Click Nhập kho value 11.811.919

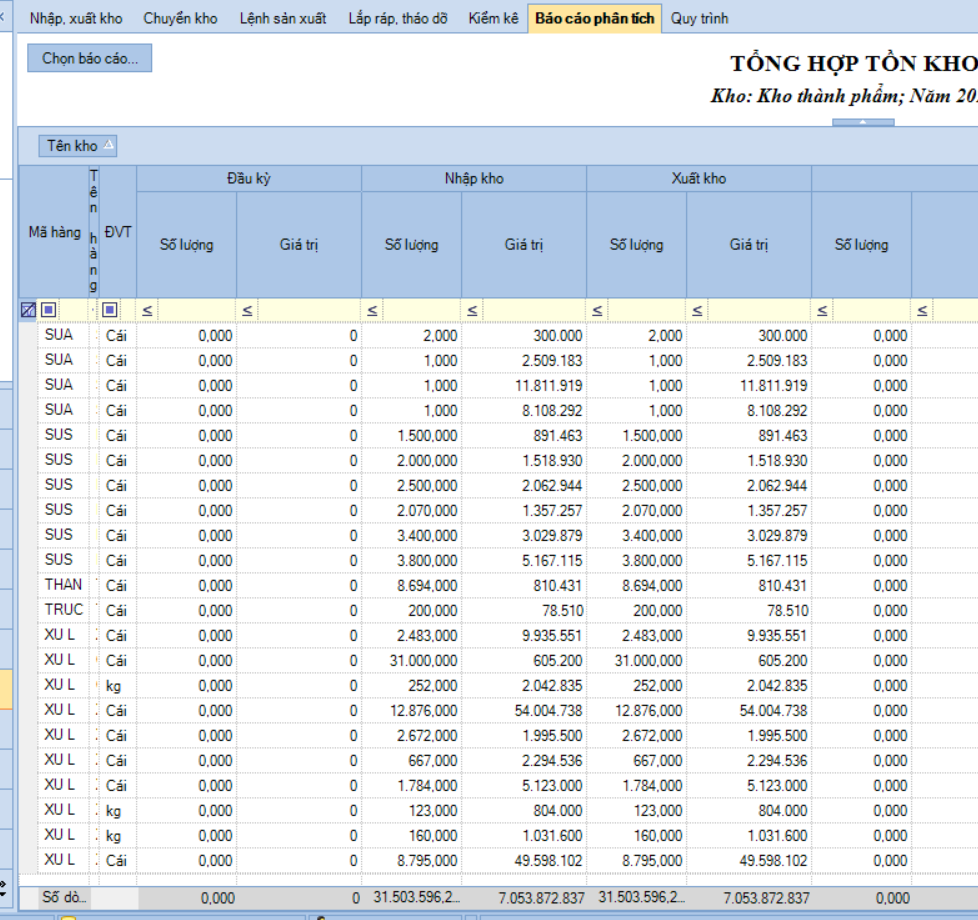[x=548, y=385]
